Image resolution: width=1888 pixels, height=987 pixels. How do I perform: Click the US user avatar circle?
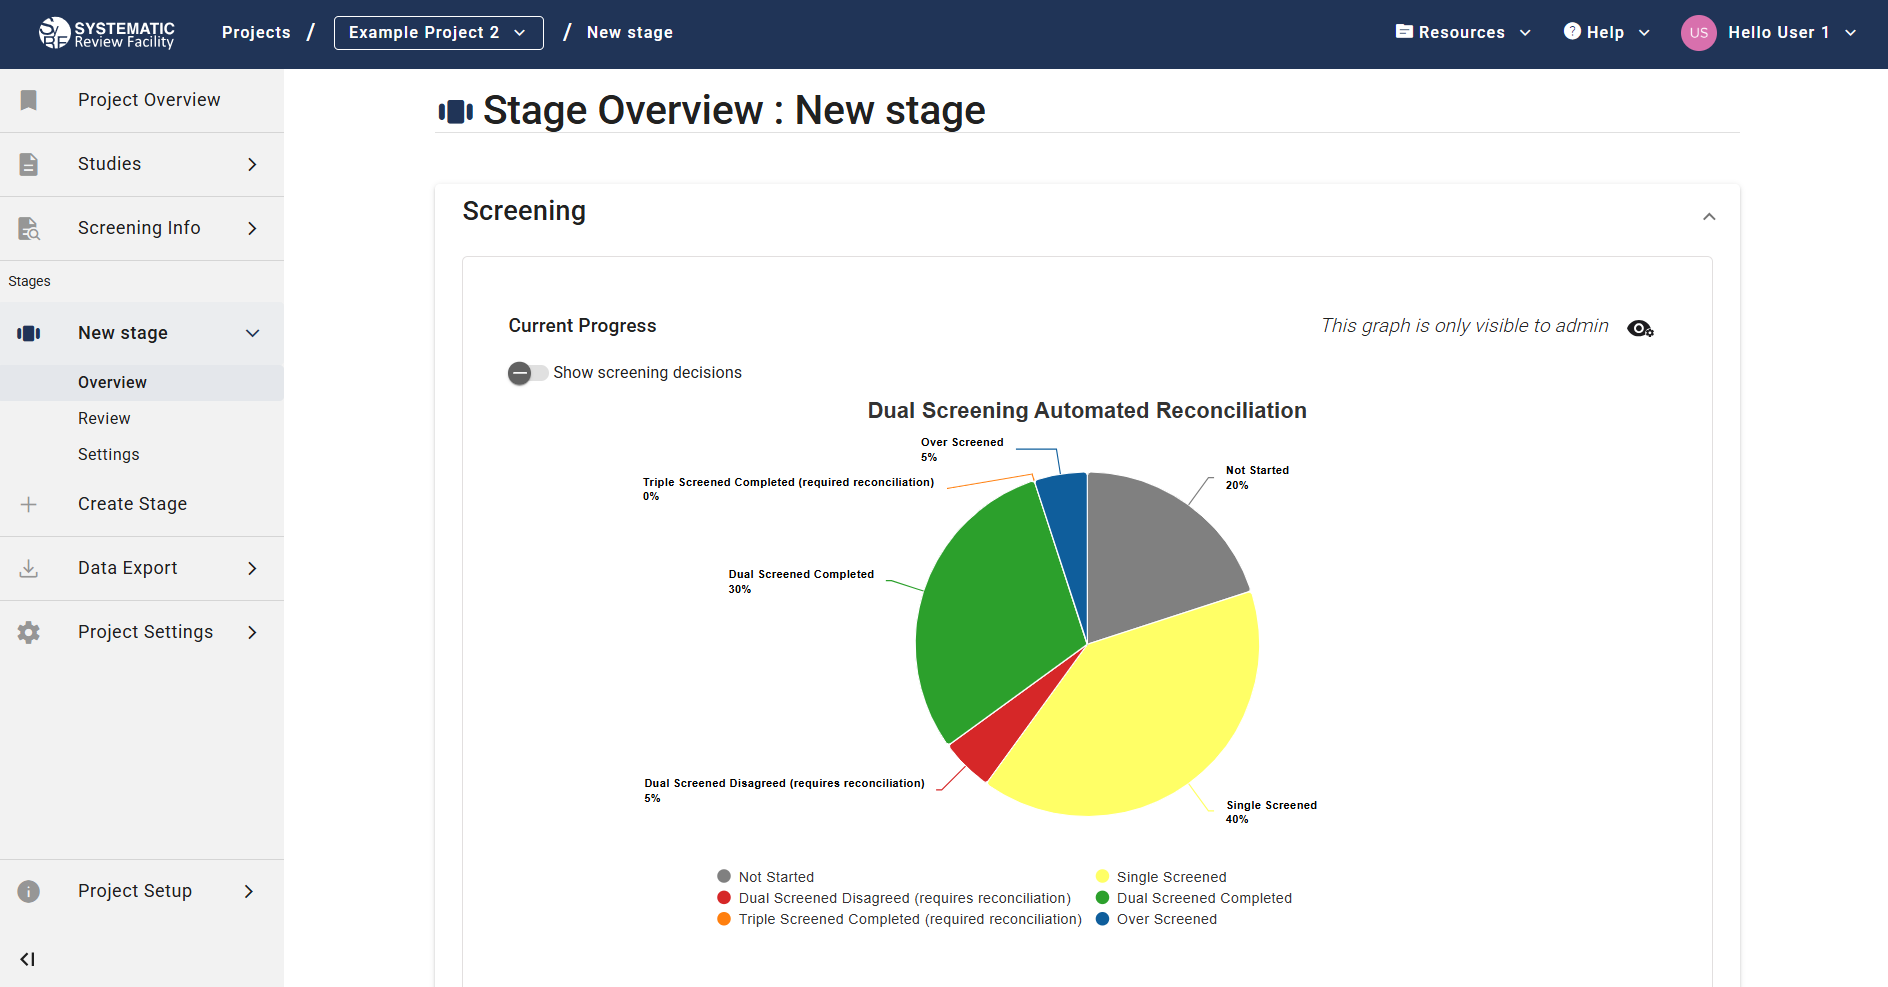coord(1698,32)
